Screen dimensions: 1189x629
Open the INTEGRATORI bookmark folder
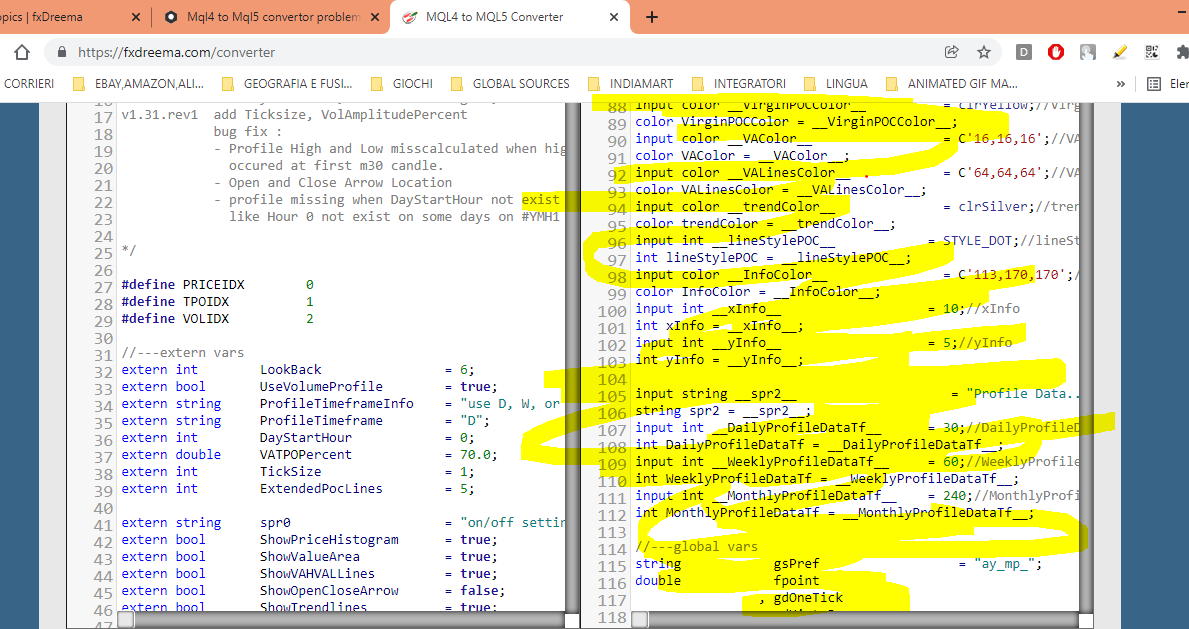(739, 84)
